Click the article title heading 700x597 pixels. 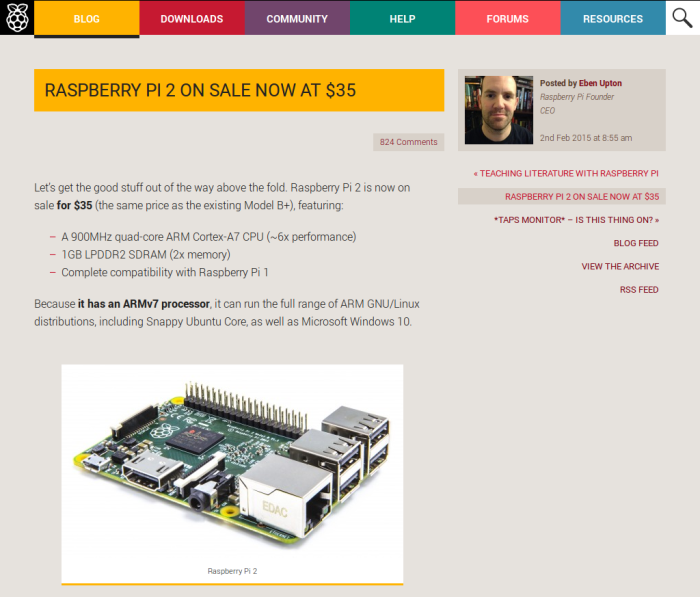tap(200, 90)
